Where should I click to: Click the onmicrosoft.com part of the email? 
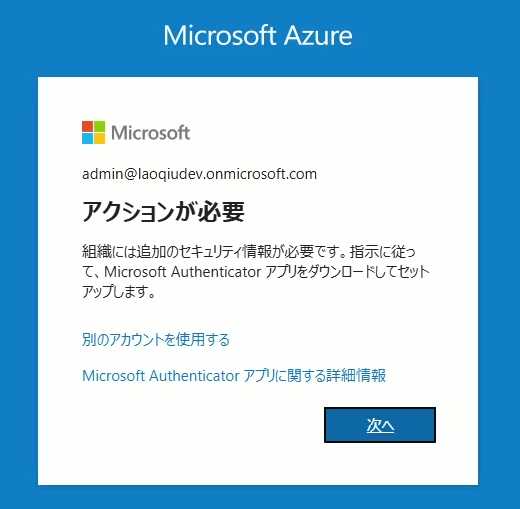coord(262,174)
